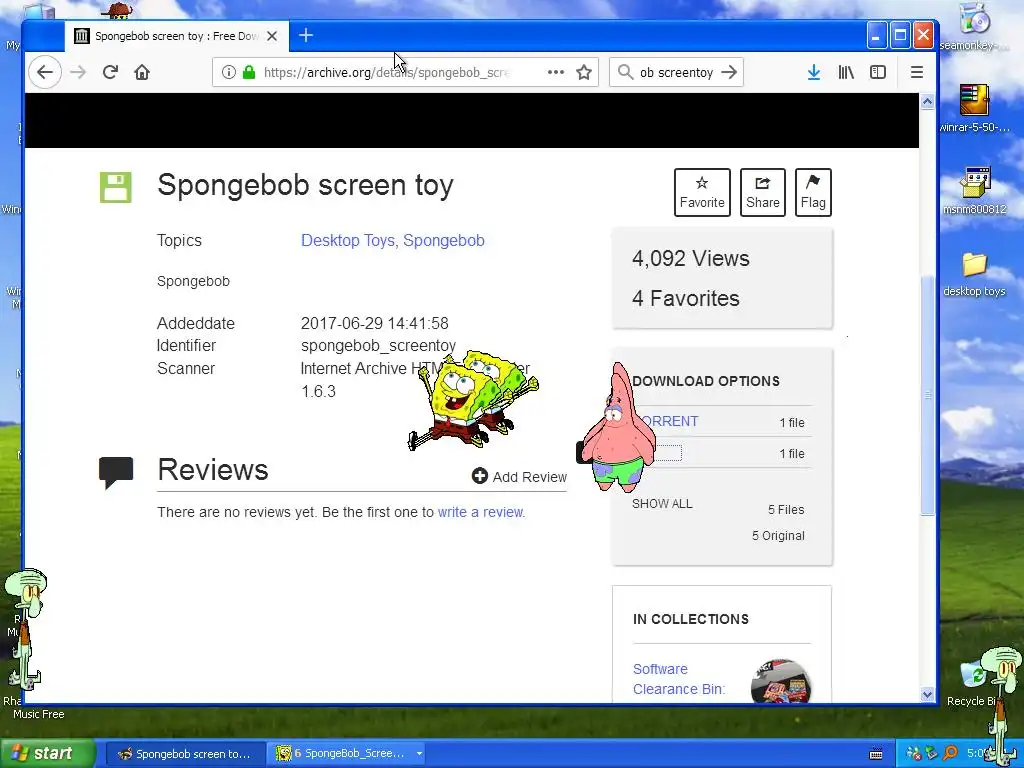Click the orange magnifier system tray icon

[x=950, y=754]
